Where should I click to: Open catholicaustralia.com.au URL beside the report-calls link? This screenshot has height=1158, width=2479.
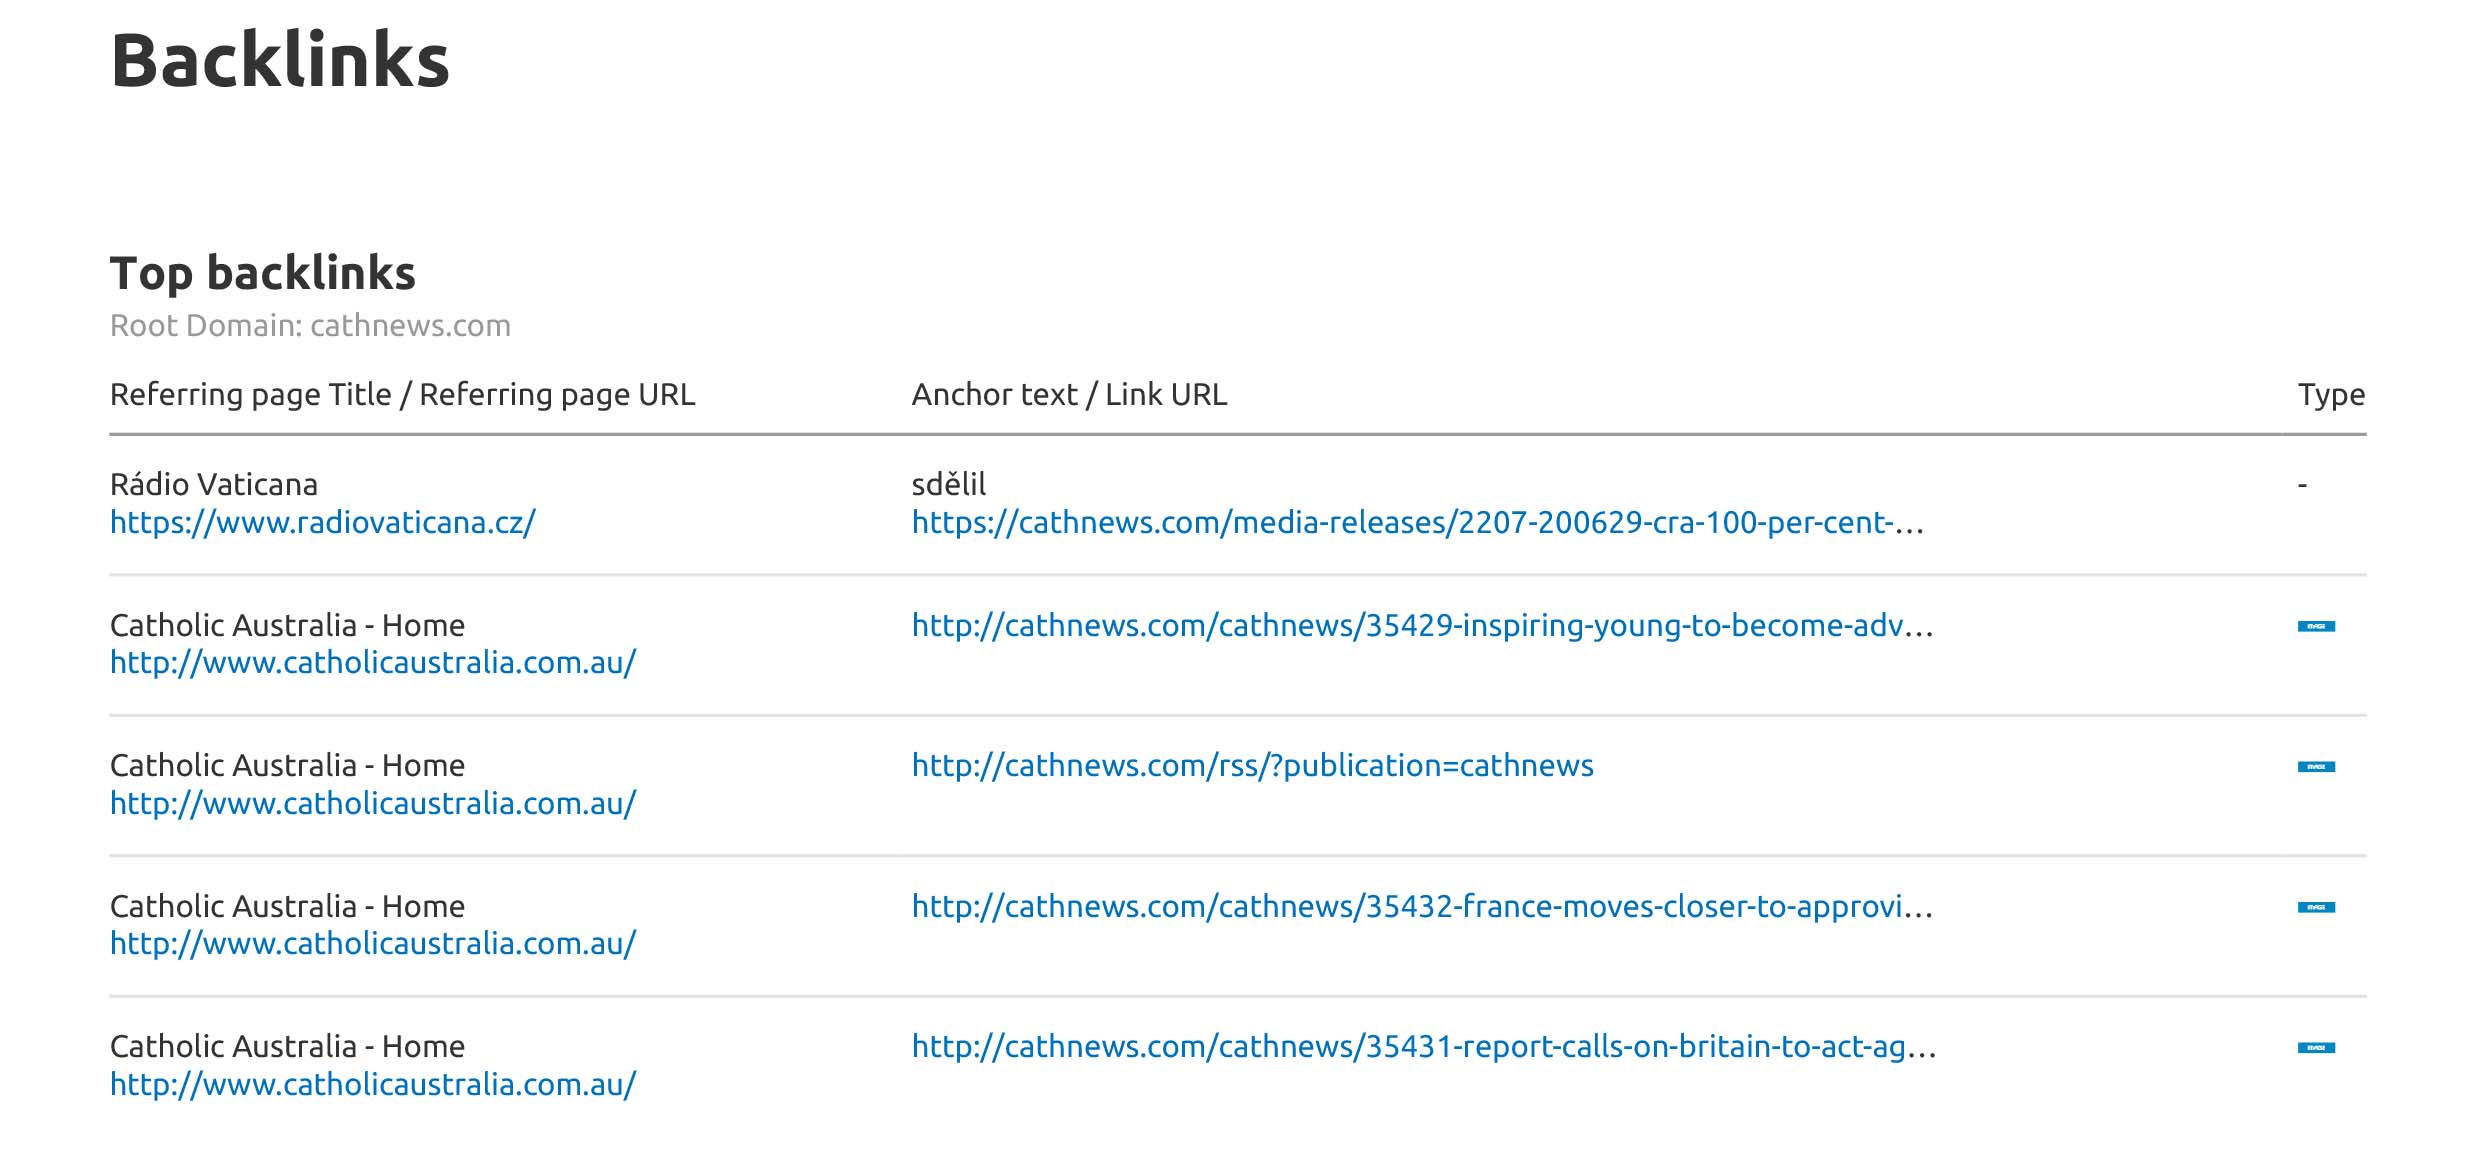click(x=372, y=1085)
